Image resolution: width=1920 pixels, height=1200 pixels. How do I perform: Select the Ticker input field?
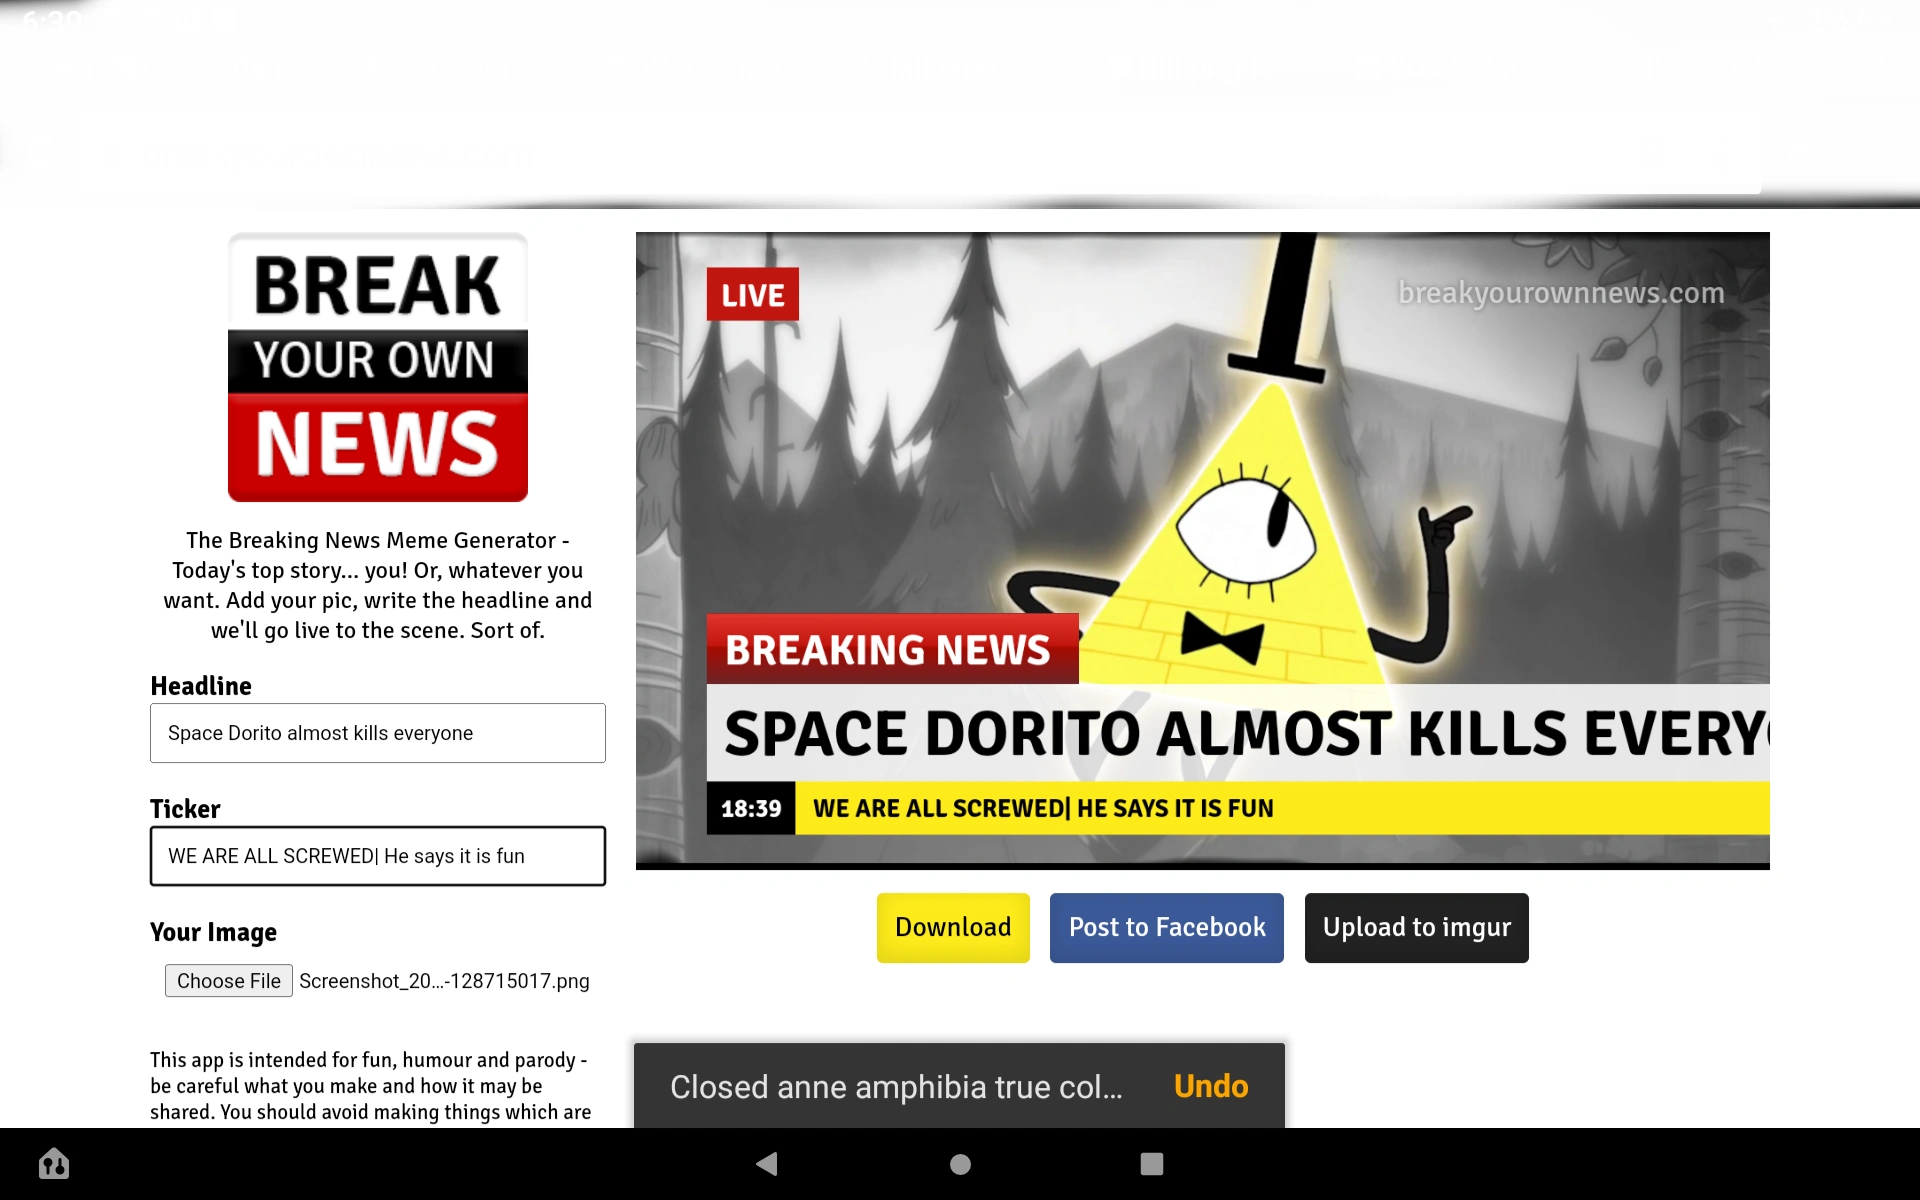click(x=377, y=856)
